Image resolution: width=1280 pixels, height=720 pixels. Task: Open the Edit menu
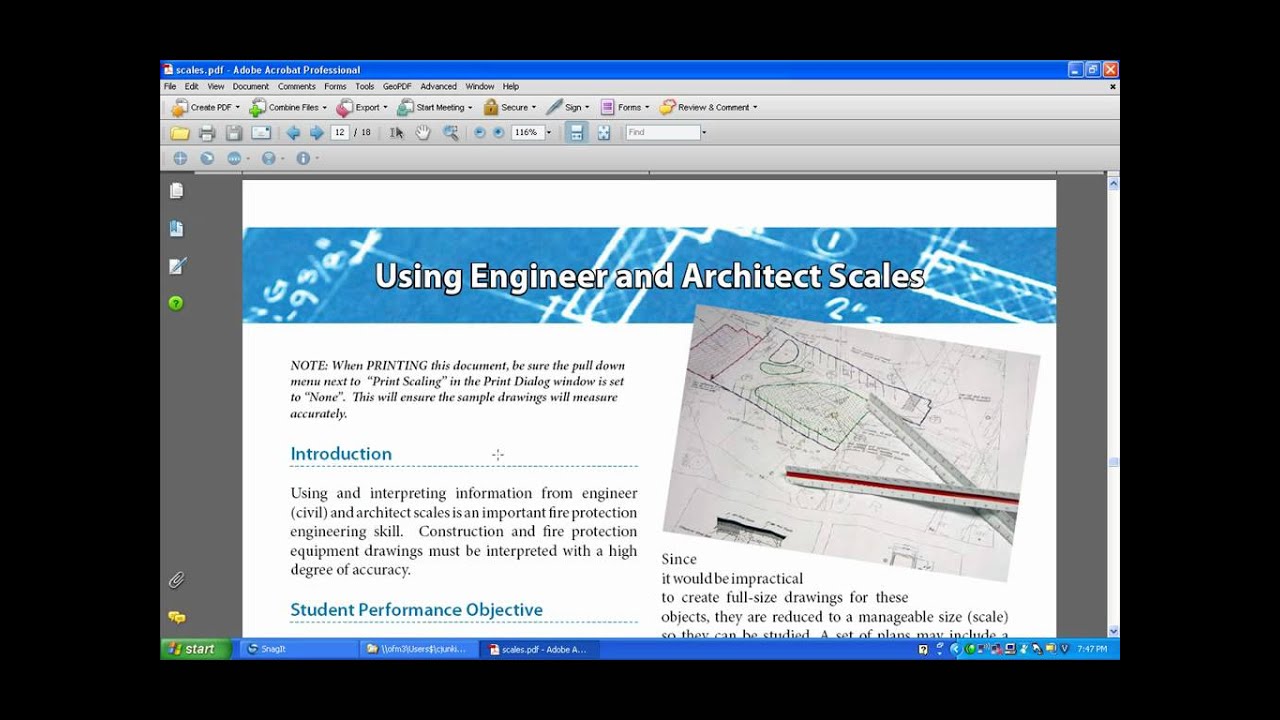click(192, 87)
